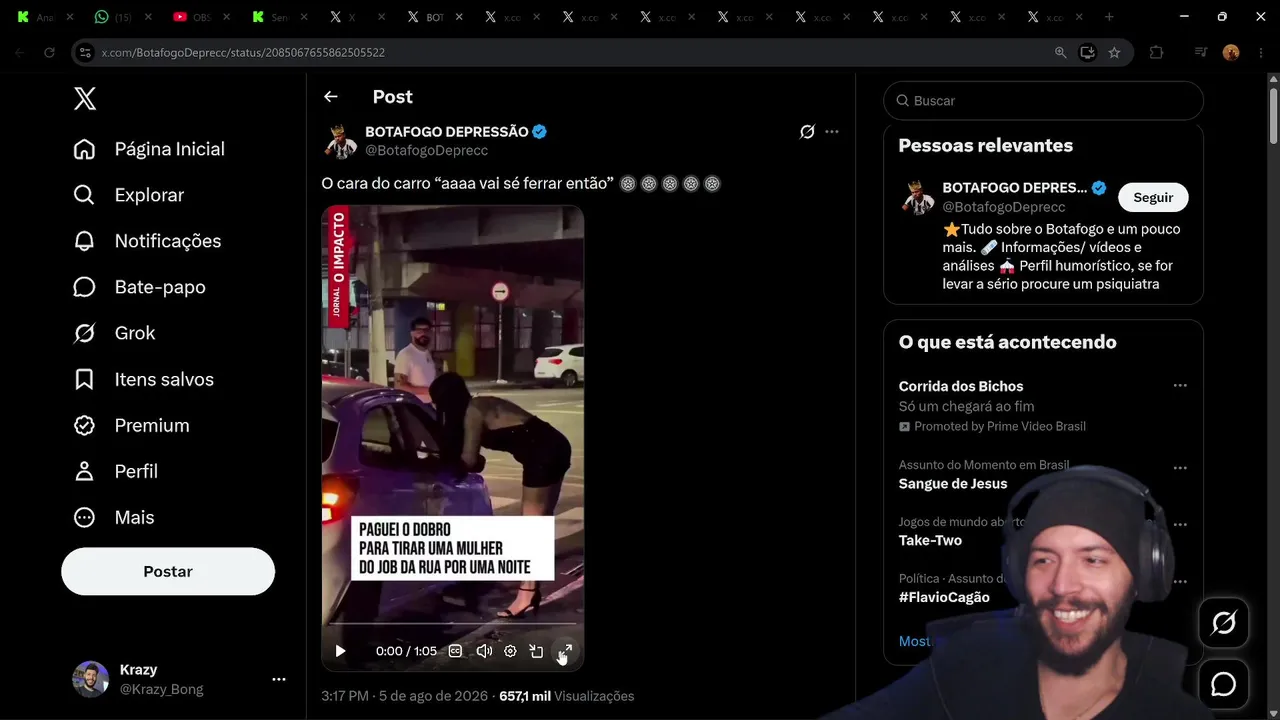Viewport: 1280px width, 720px height.
Task: Open the #FlavioCagão trend
Action: (944, 597)
